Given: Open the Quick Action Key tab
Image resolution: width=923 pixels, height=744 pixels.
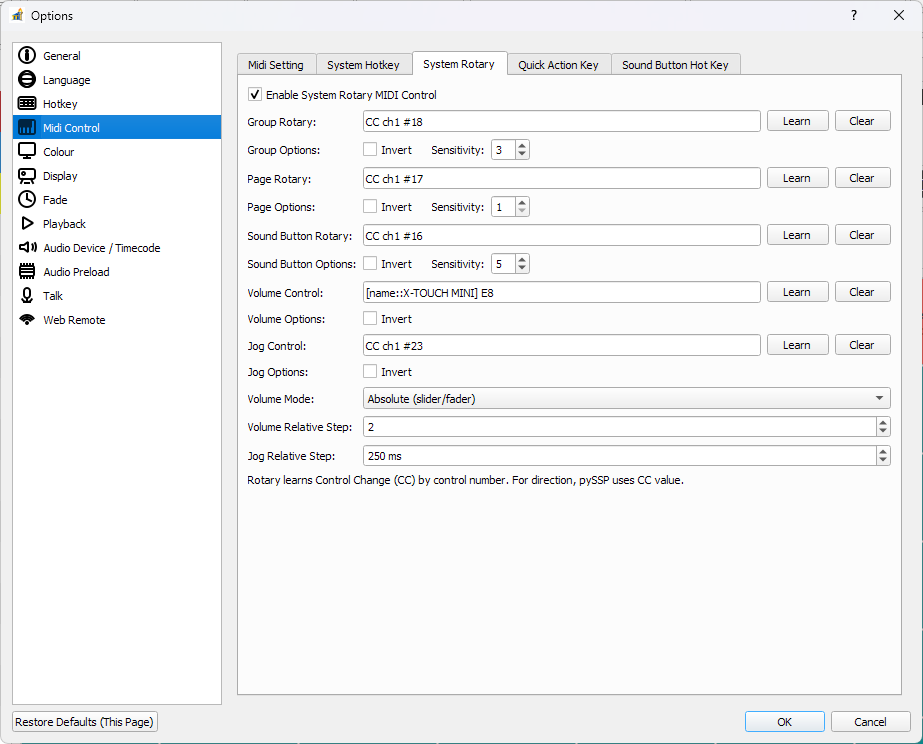Looking at the screenshot, I should pos(558,65).
